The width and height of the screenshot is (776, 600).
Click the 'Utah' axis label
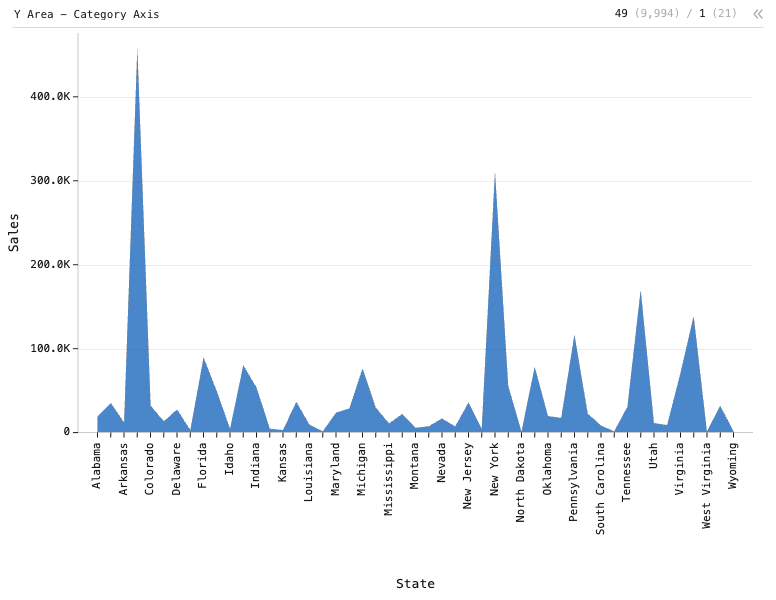click(x=653, y=455)
